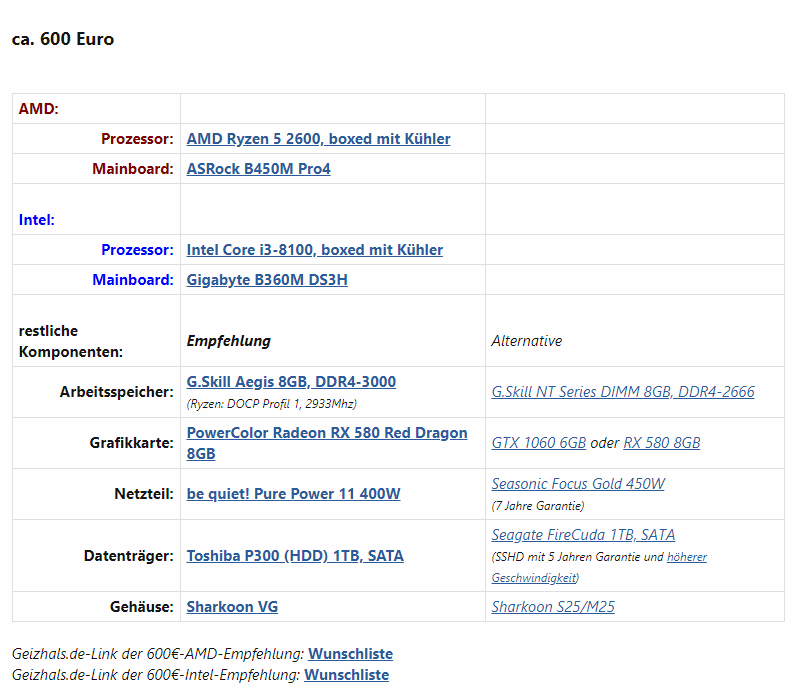
Task: Click the red 'Prozessor:' label in AMD section
Action: 137,139
